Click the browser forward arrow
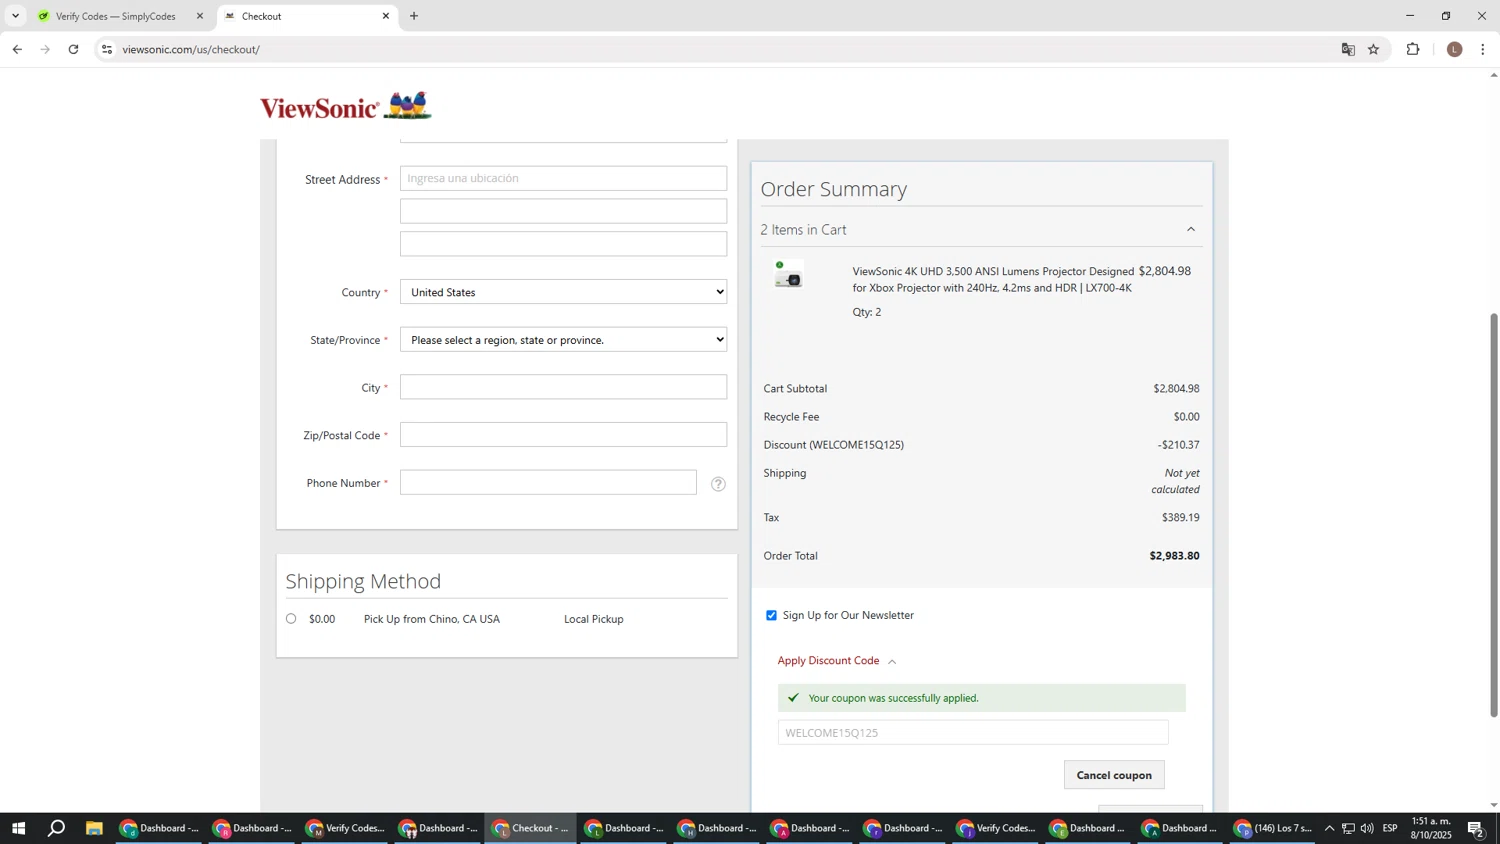Screen dimensions: 1500x844 pyautogui.click(x=45, y=49)
